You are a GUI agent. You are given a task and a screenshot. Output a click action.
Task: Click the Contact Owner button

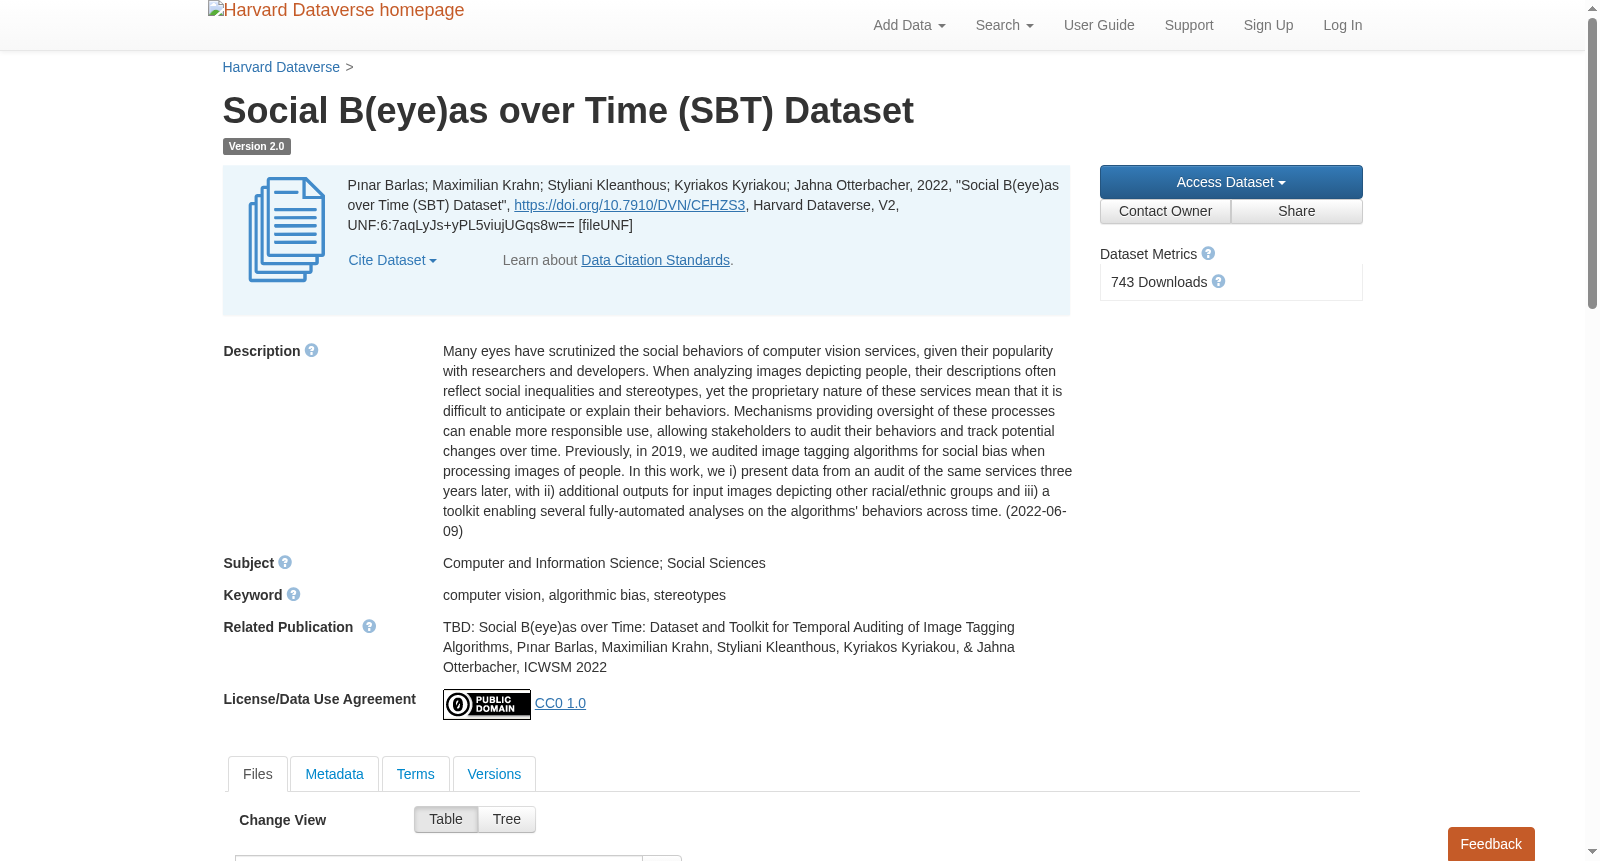1165,211
